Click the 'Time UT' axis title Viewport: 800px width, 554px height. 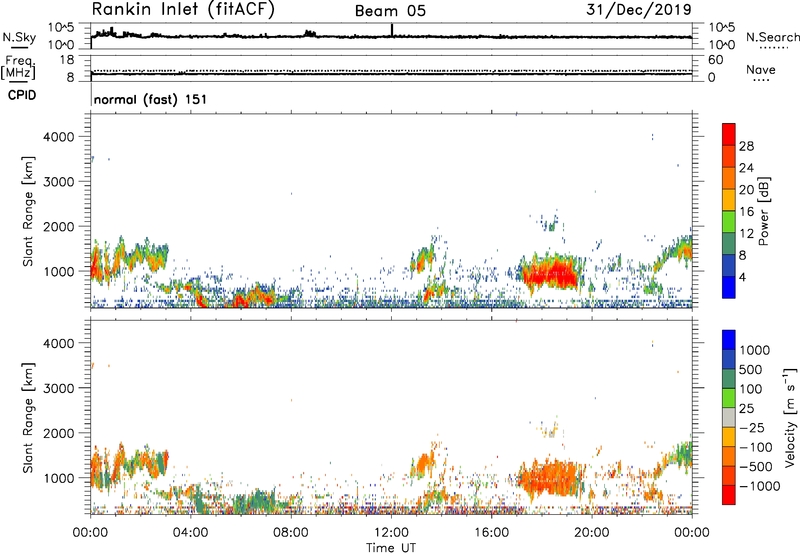click(391, 548)
